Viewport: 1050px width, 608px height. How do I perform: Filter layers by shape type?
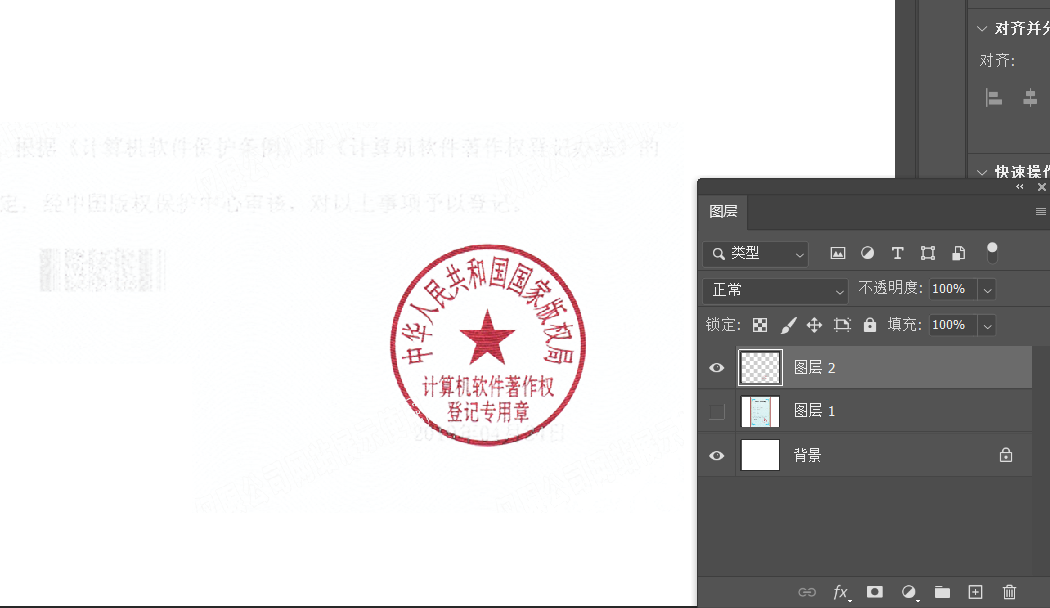(927, 253)
